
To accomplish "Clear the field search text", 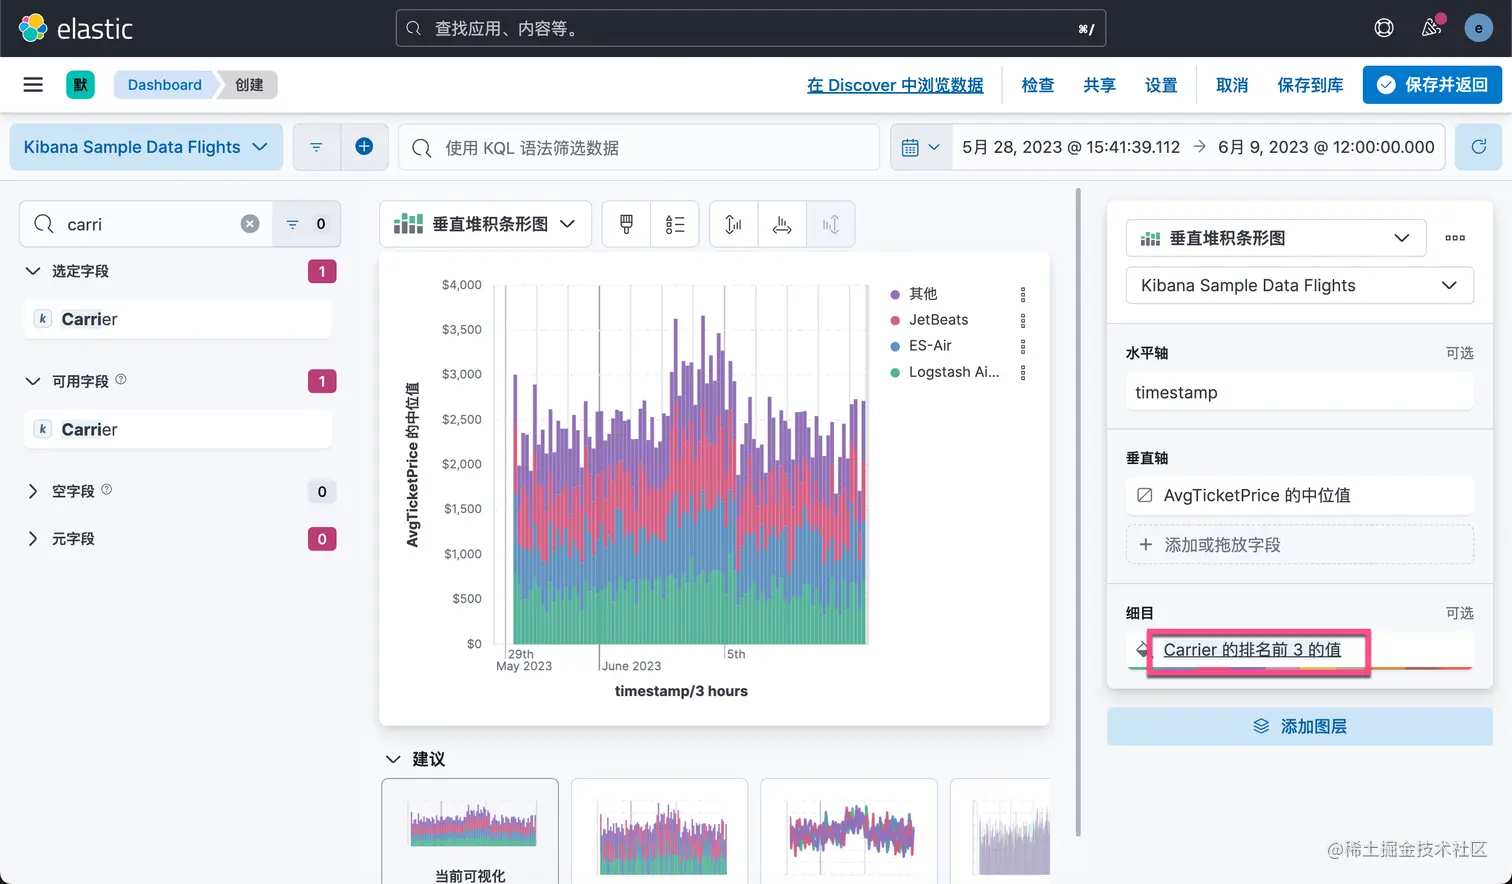I will (x=250, y=224).
